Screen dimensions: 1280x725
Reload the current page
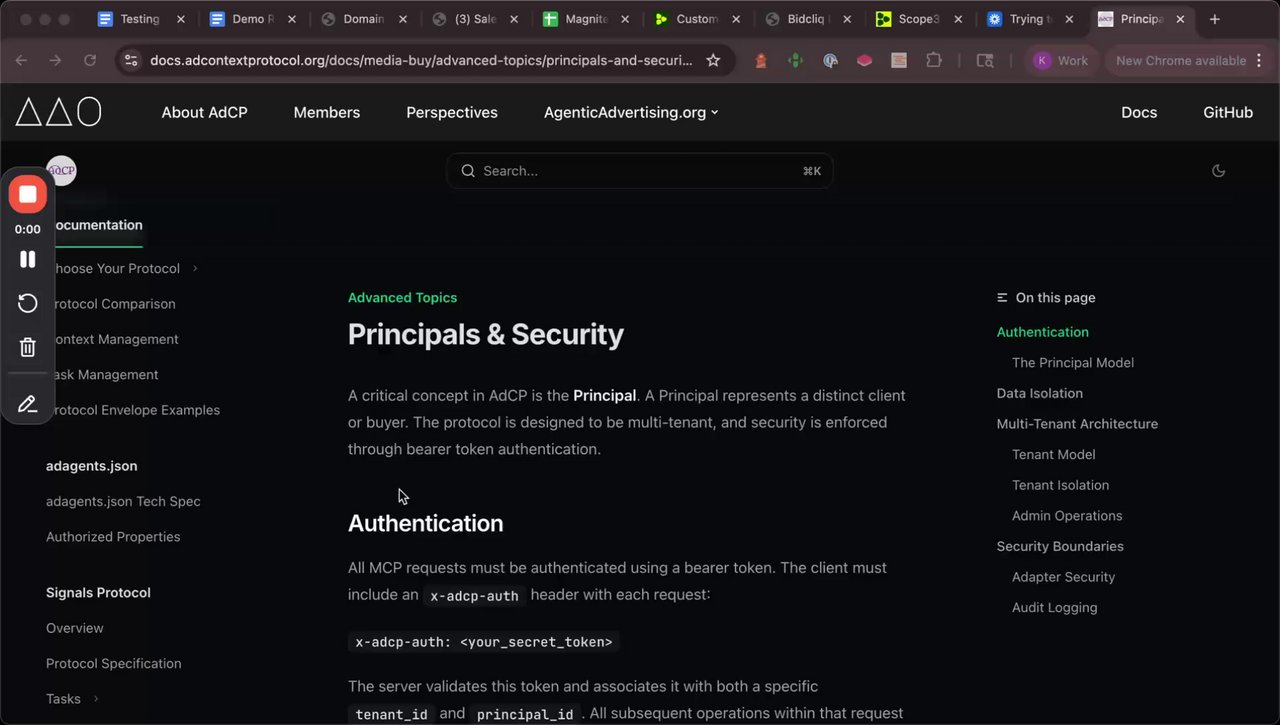coord(90,60)
